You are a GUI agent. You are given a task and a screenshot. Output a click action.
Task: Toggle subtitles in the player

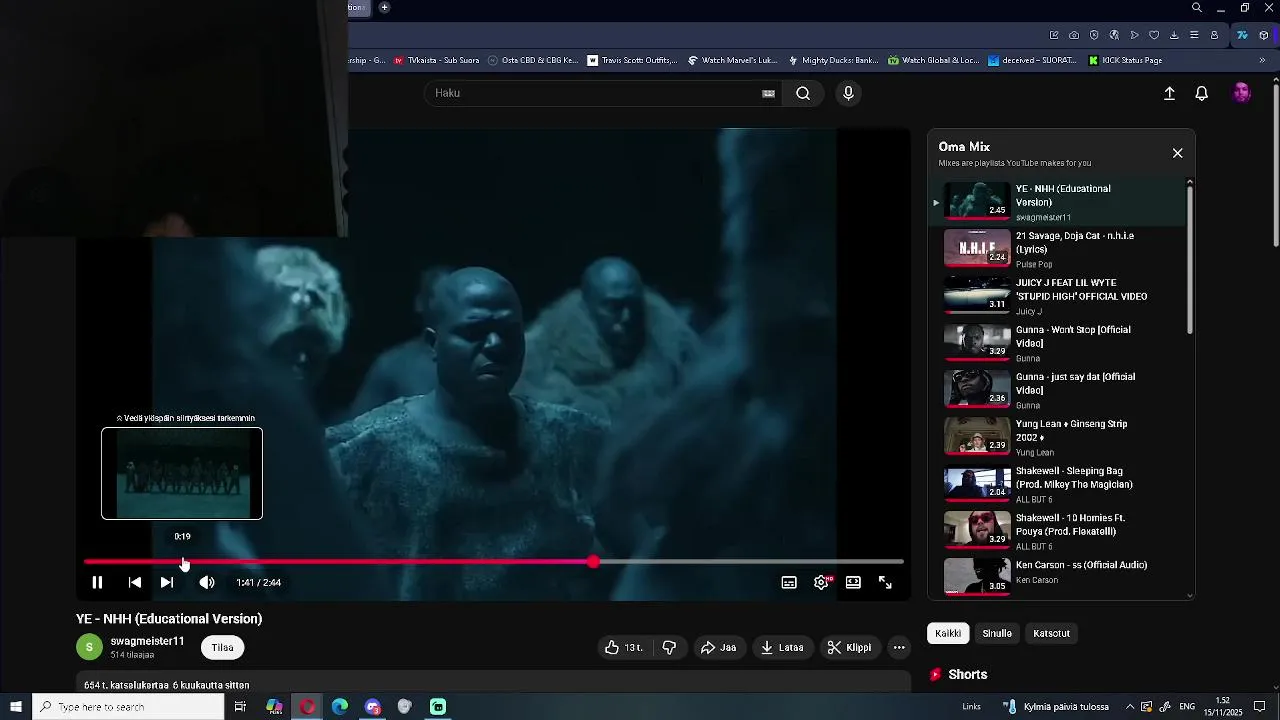789,582
